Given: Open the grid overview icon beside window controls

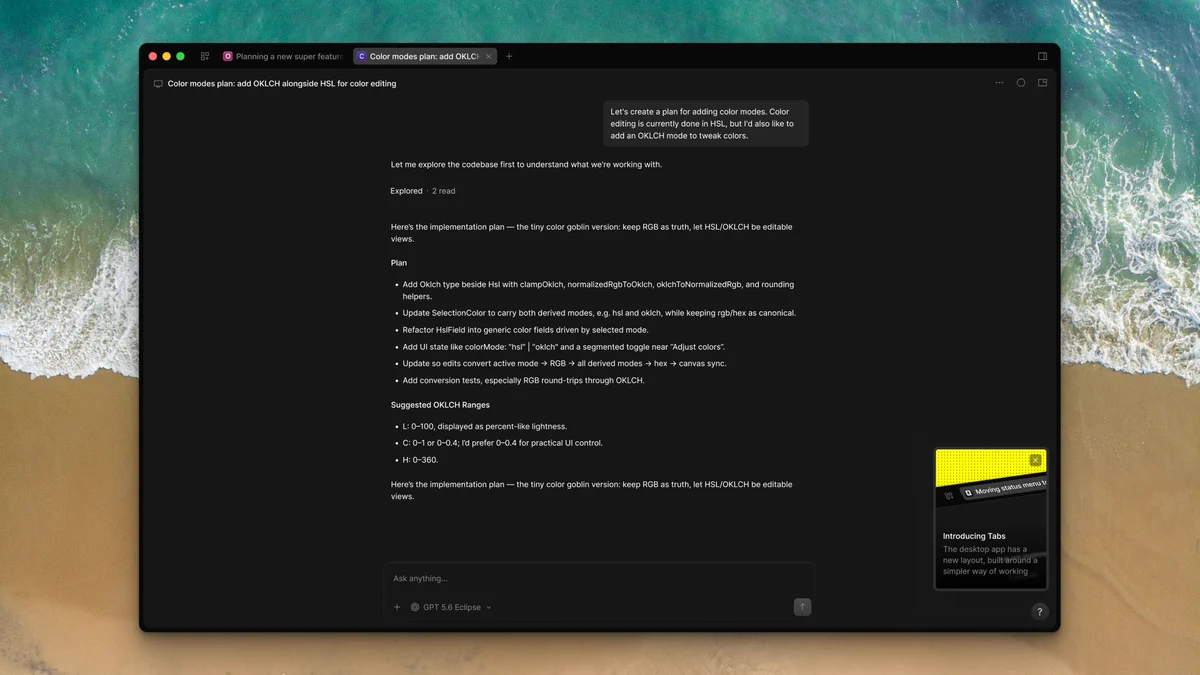Looking at the screenshot, I should (x=205, y=57).
